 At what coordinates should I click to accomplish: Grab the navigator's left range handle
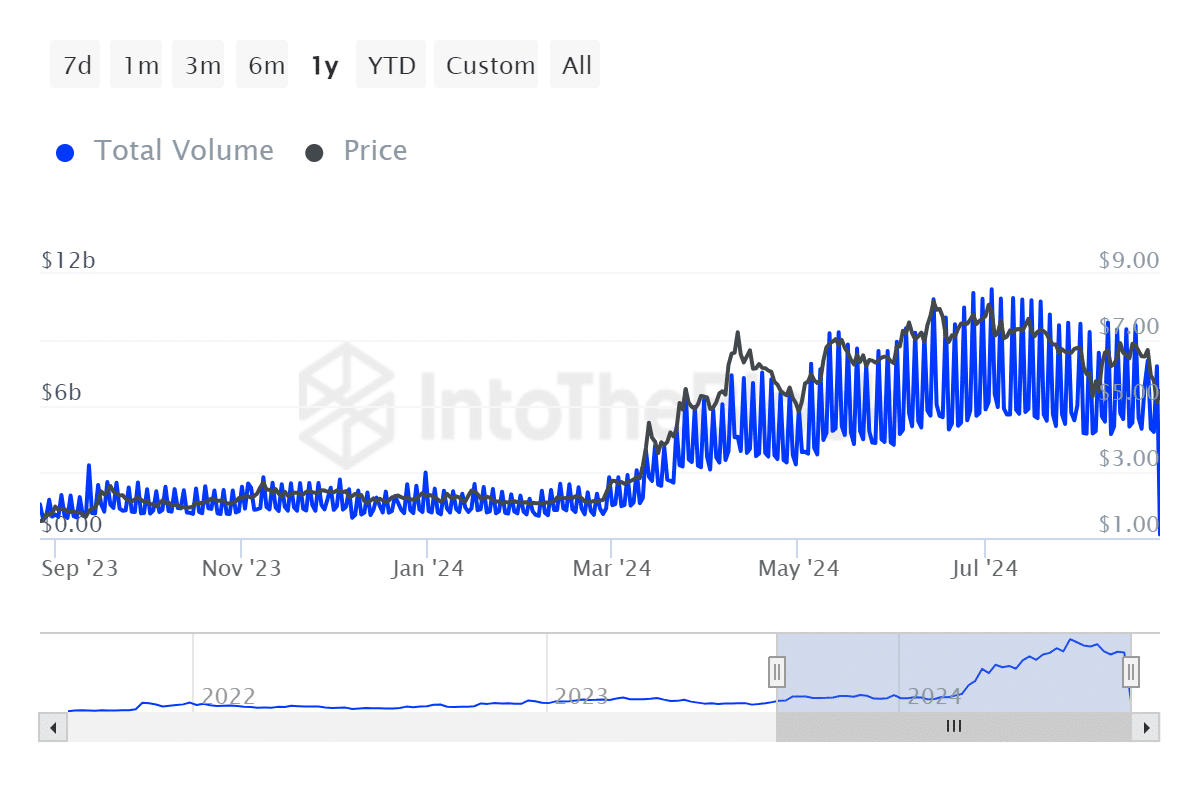777,671
